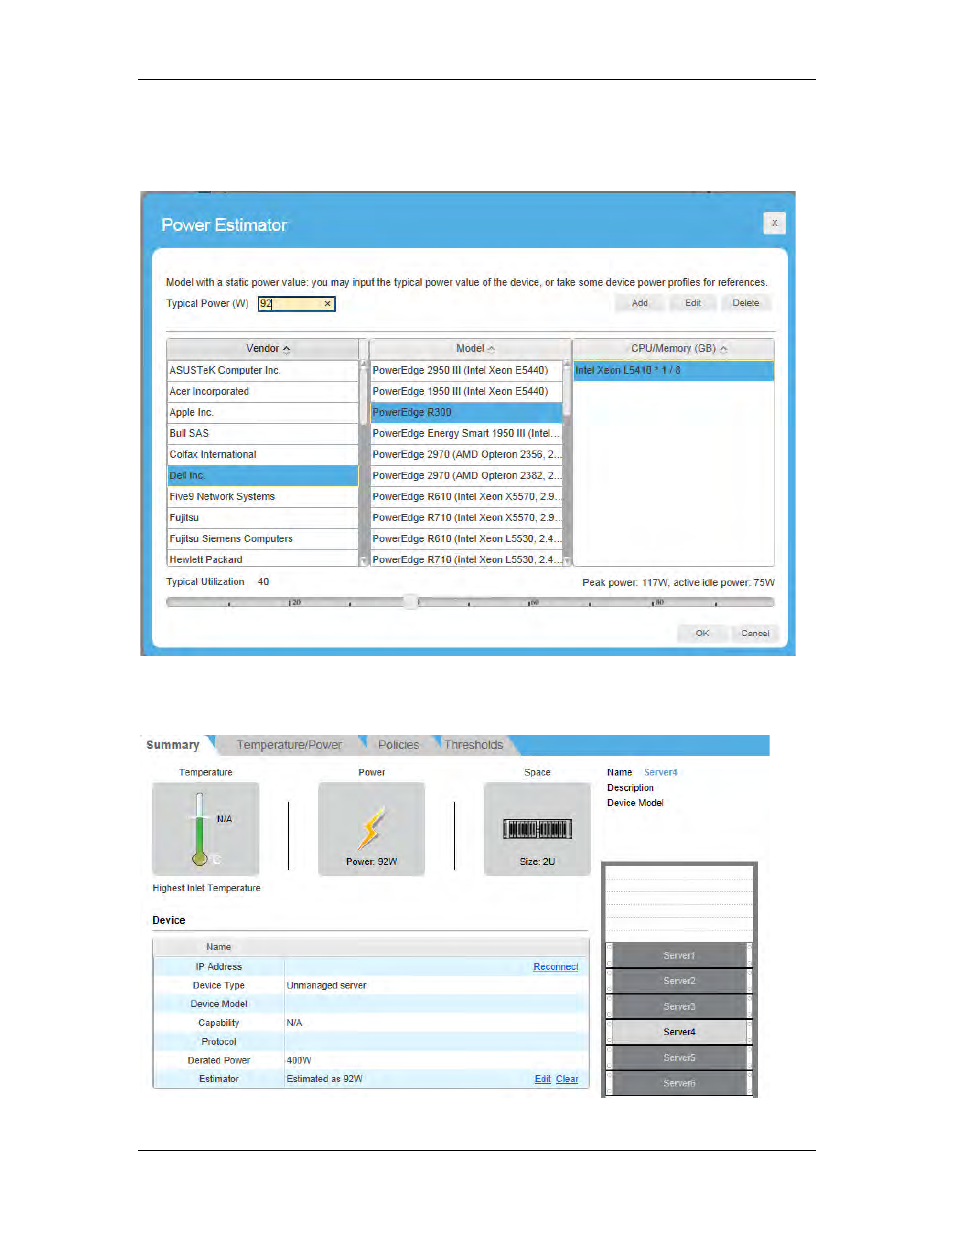Select vendor ASUSTeK Computer Inc.
The width and height of the screenshot is (954, 1235).
click(262, 371)
